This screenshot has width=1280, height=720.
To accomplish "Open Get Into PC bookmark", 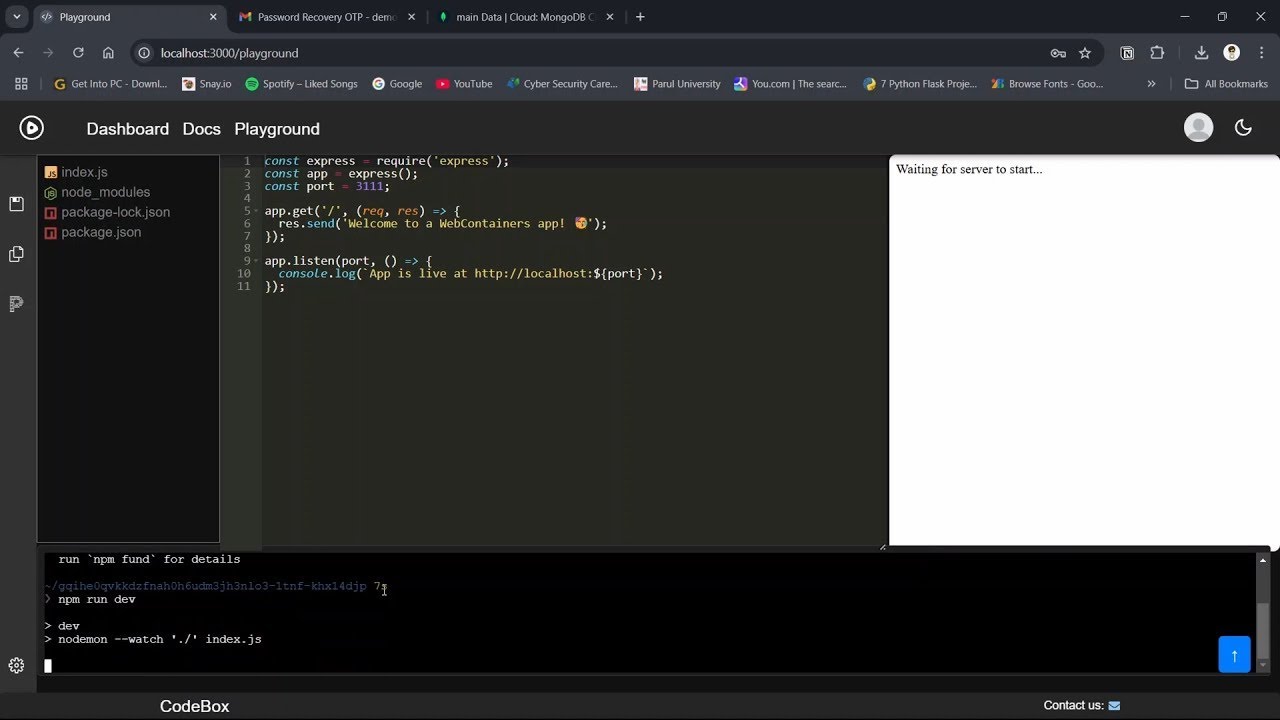I will (110, 84).
